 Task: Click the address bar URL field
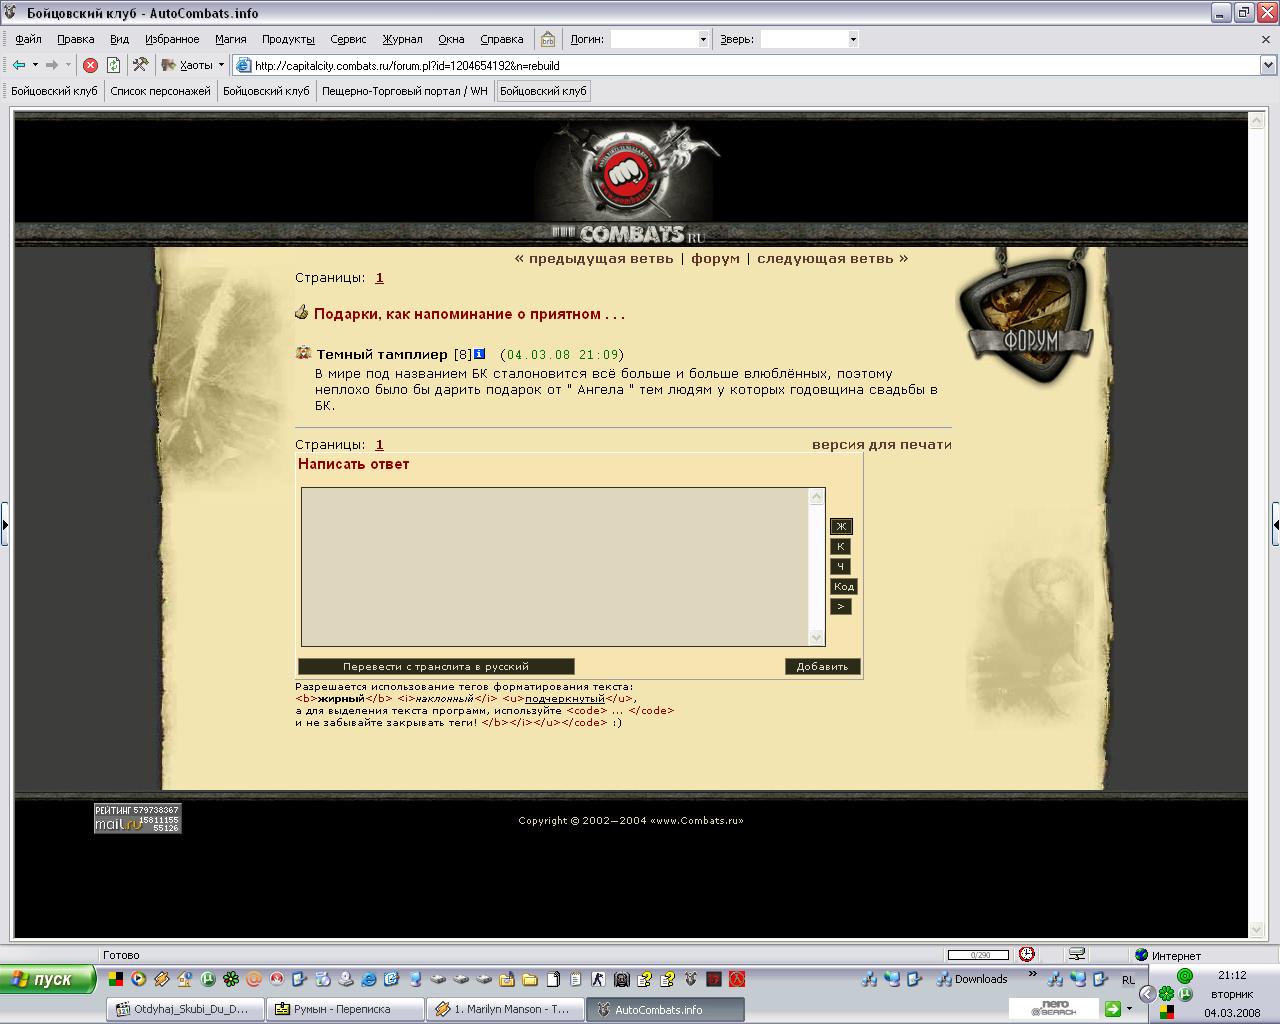756,65
